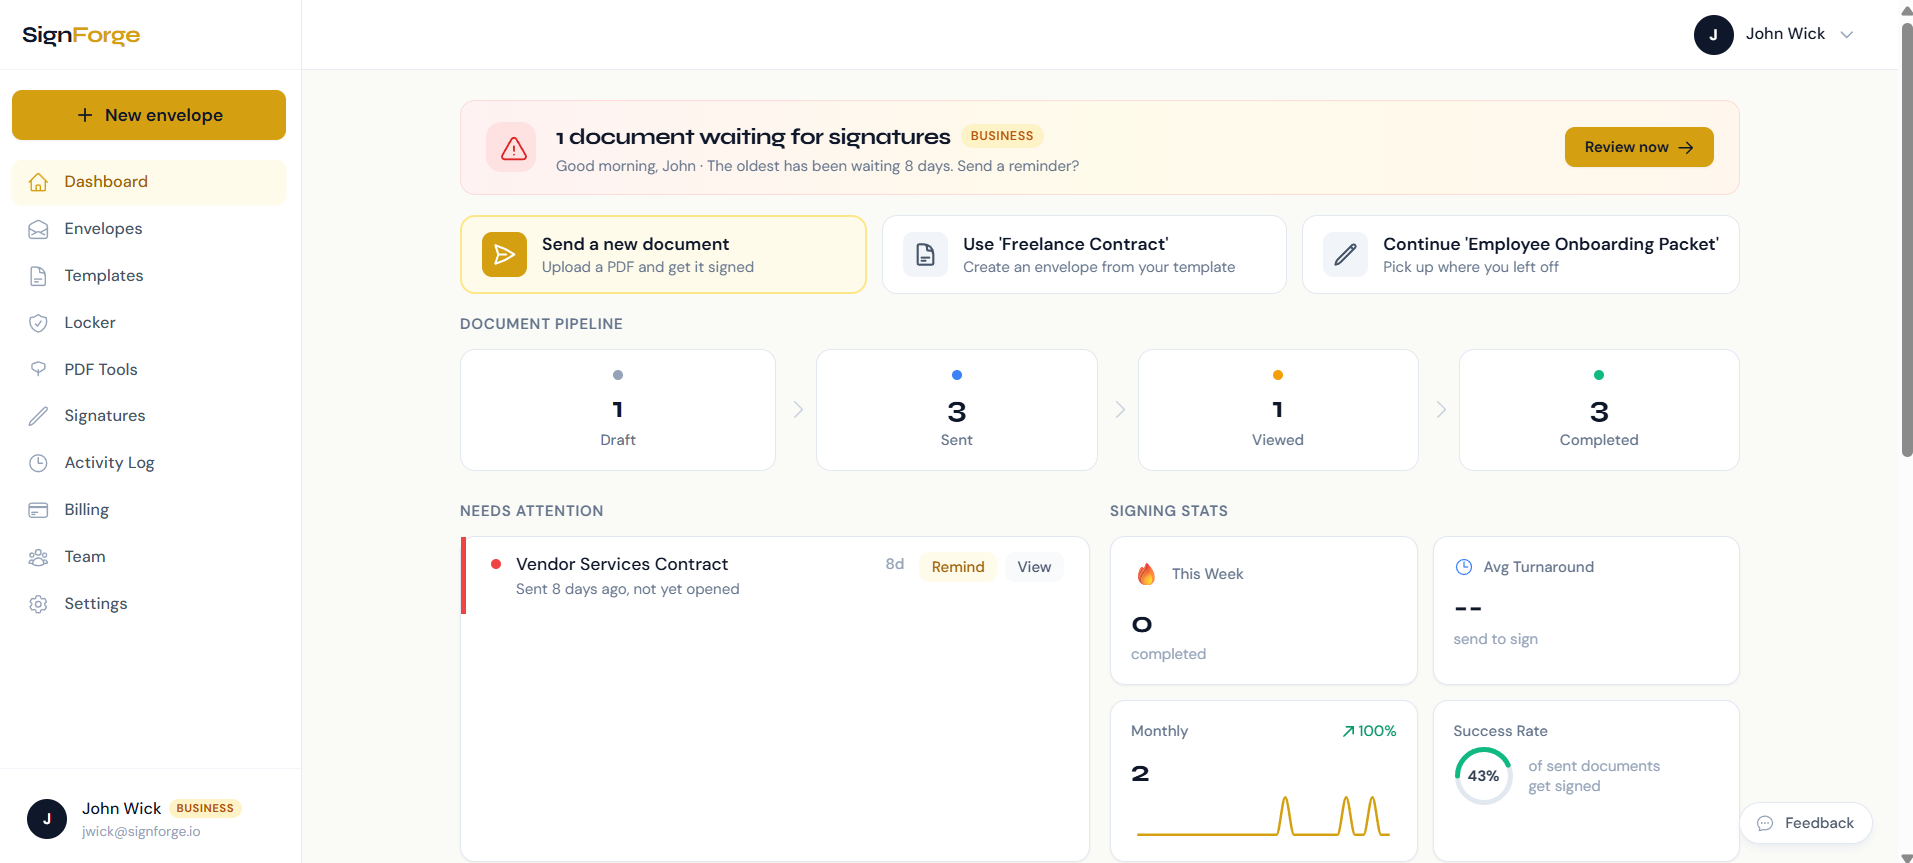Click the Billing card icon
Image resolution: width=1913 pixels, height=863 pixels.
point(38,510)
